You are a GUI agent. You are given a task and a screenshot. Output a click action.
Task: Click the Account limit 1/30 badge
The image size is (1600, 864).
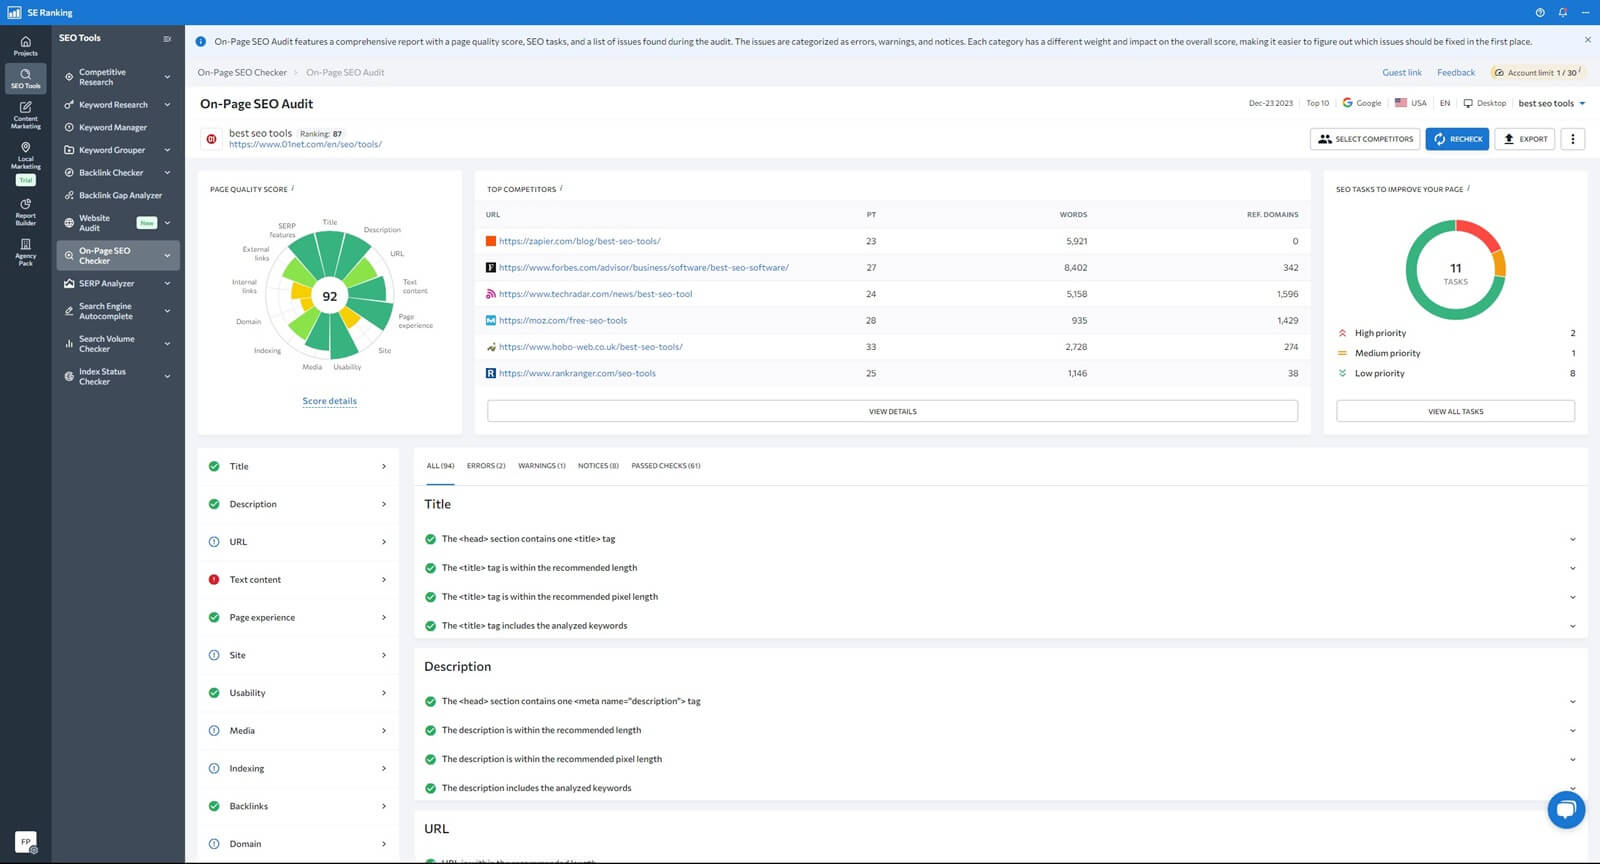(1538, 73)
